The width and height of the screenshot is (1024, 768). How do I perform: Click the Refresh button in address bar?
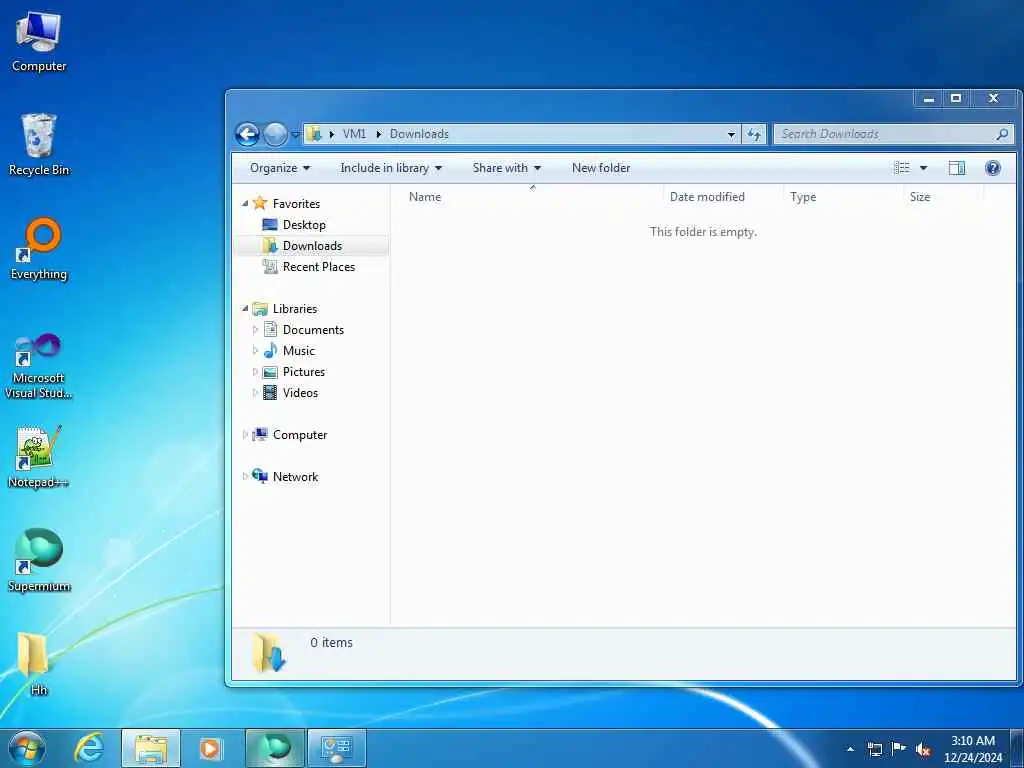click(754, 135)
